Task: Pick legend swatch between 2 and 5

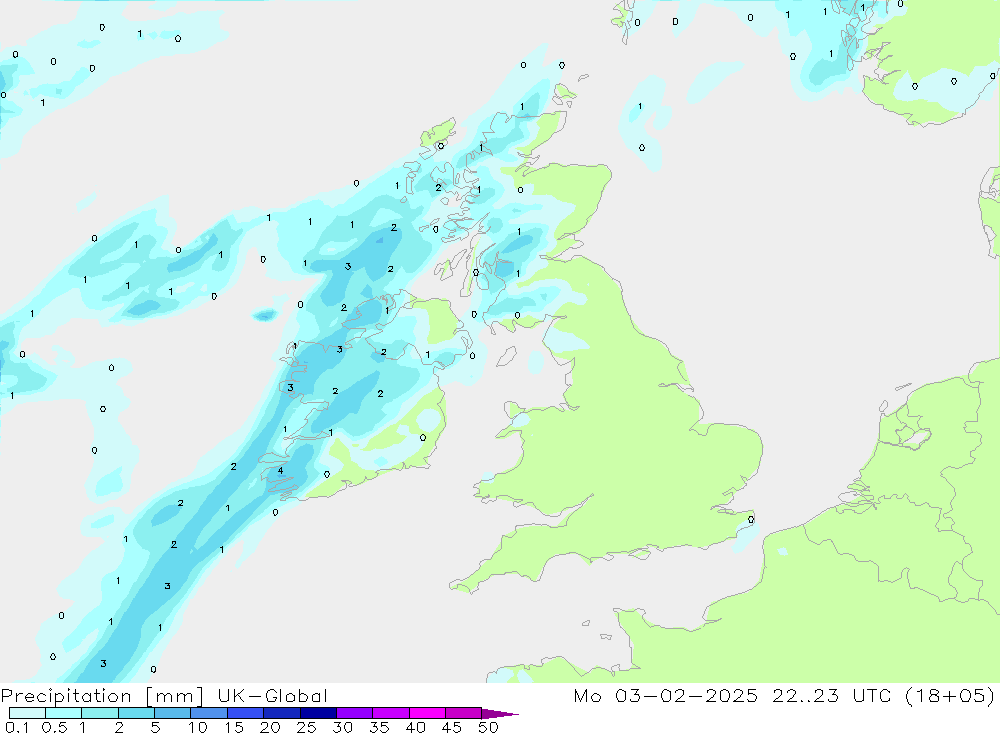Action: coord(136,713)
